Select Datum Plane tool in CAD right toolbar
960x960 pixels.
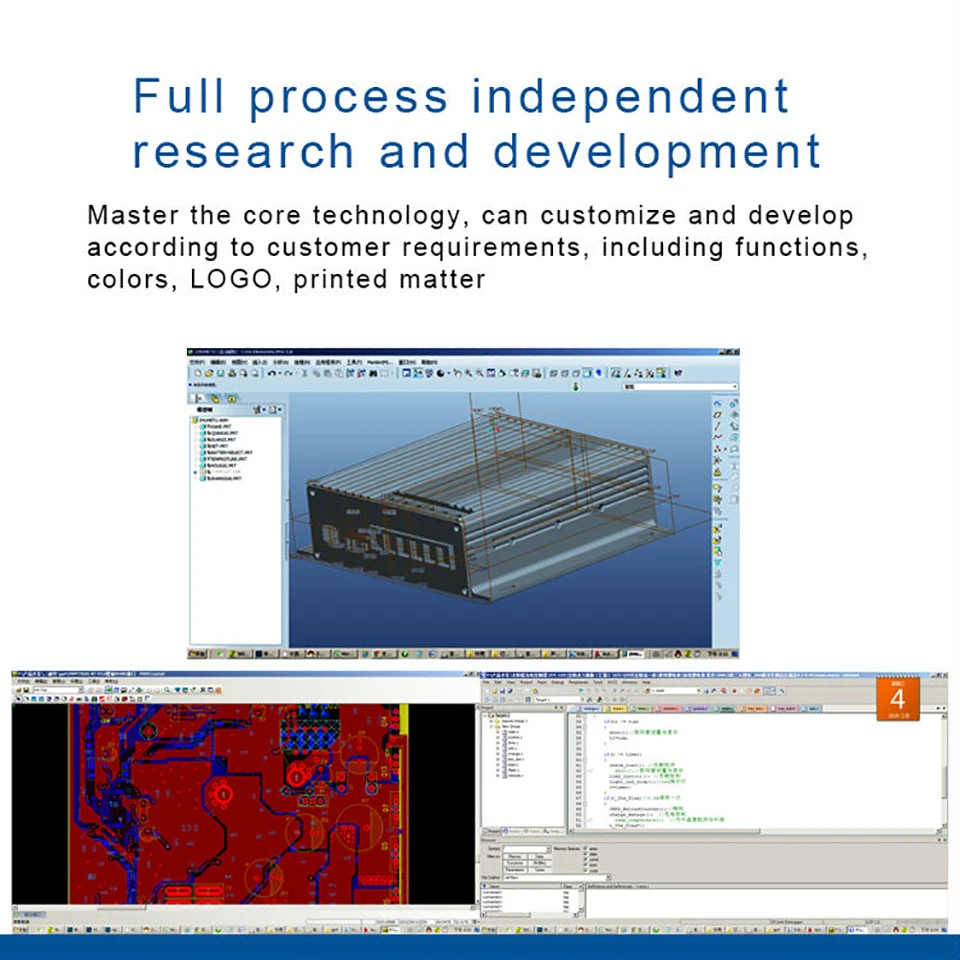pos(718,415)
